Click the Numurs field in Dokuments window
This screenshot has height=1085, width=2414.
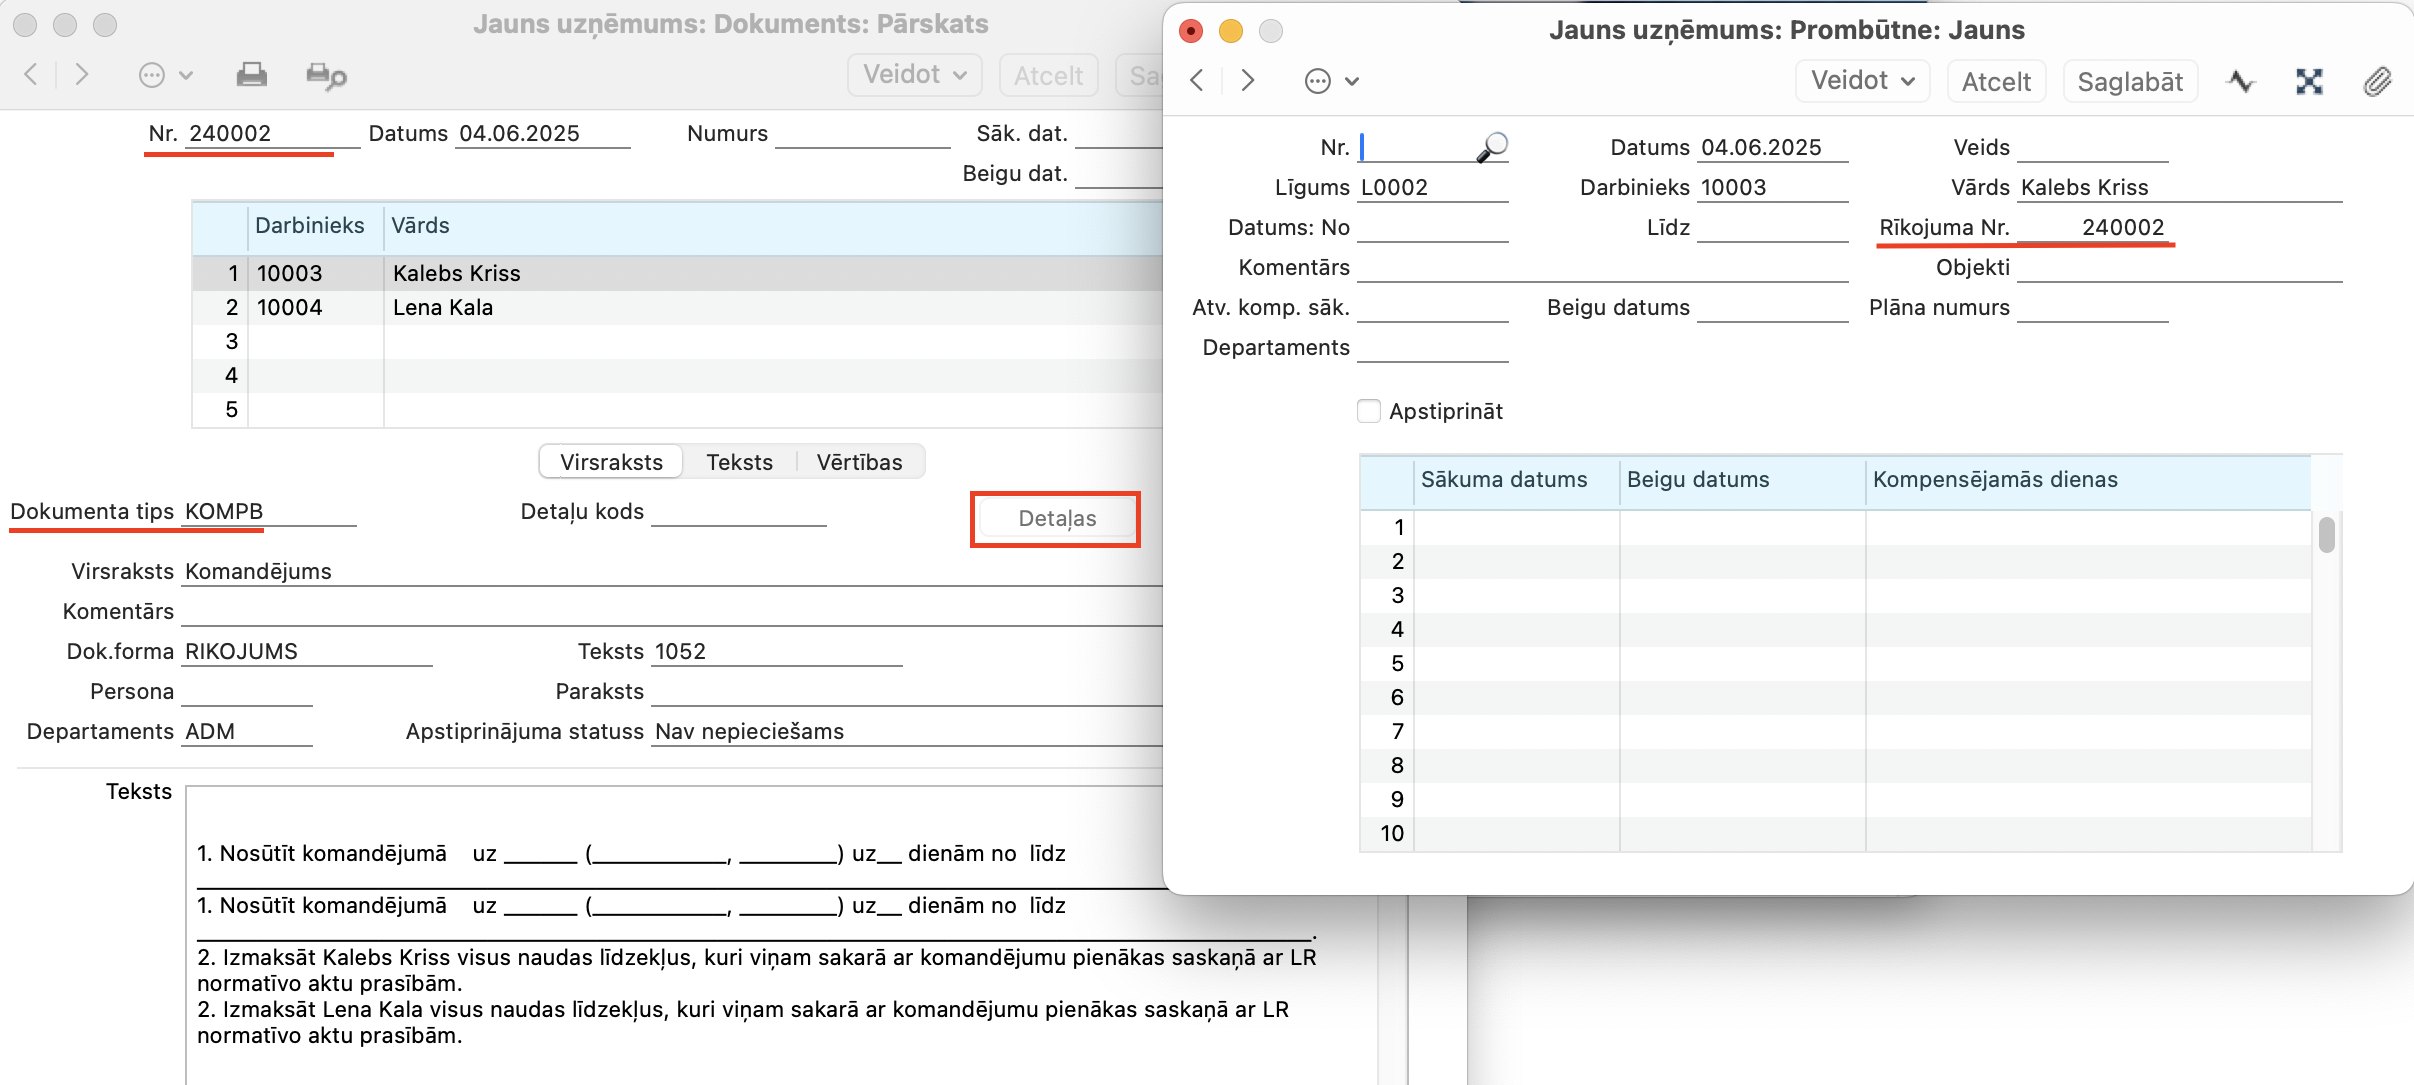coord(863,133)
